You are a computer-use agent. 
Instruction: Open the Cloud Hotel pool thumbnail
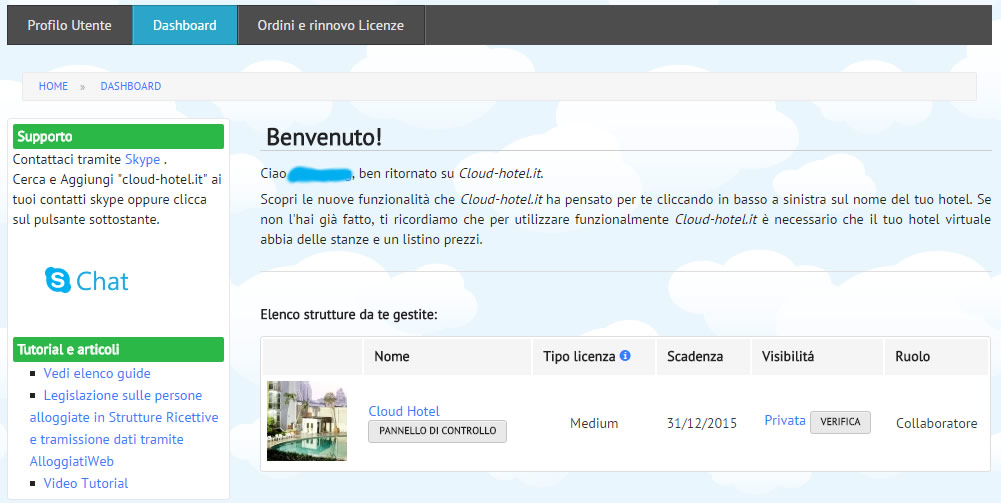point(307,421)
